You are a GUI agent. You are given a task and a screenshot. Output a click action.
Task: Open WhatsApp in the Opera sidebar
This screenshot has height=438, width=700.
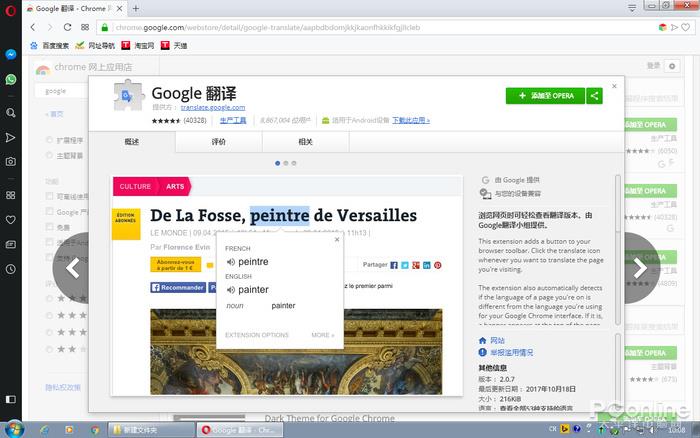tap(10, 79)
